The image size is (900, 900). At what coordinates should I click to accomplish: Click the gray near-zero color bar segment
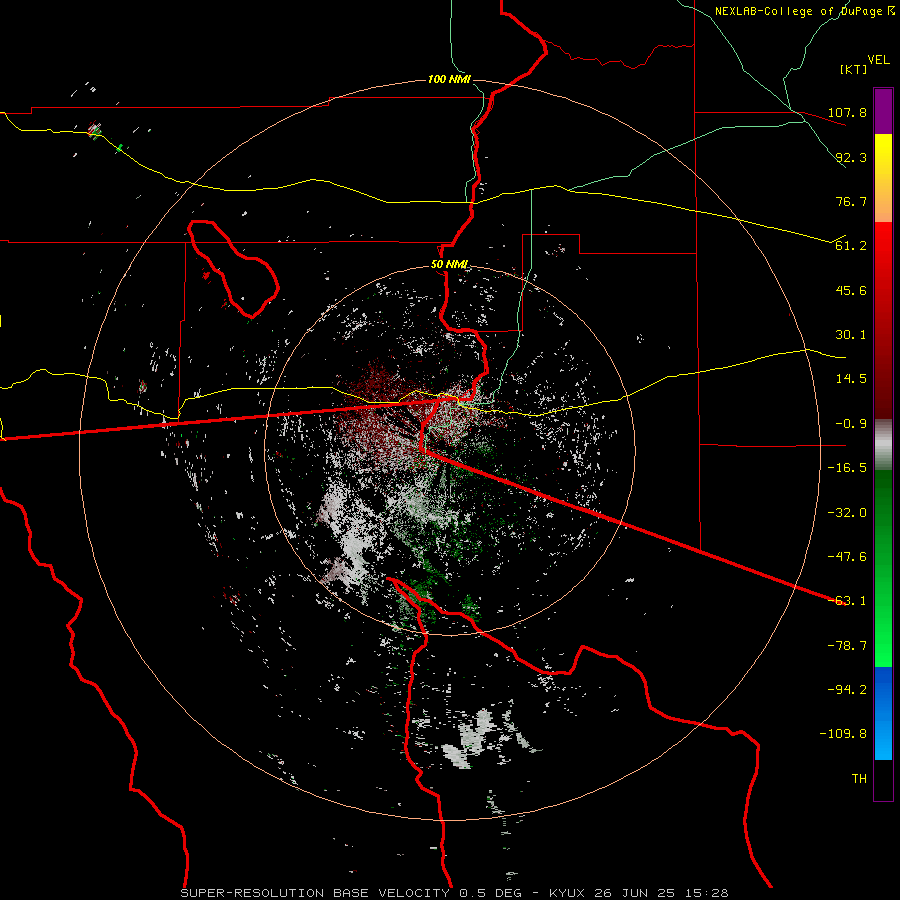[x=883, y=445]
